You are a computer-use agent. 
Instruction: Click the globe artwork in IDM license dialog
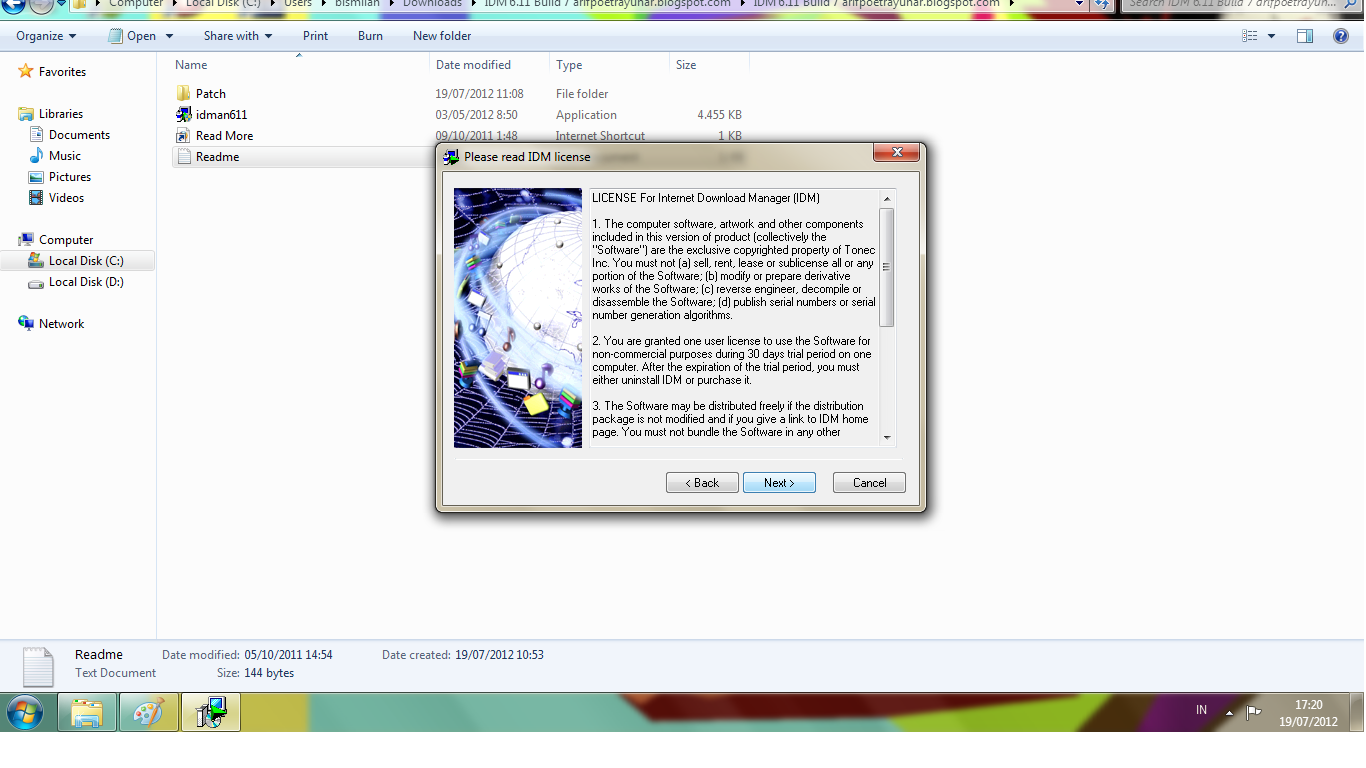pos(518,318)
